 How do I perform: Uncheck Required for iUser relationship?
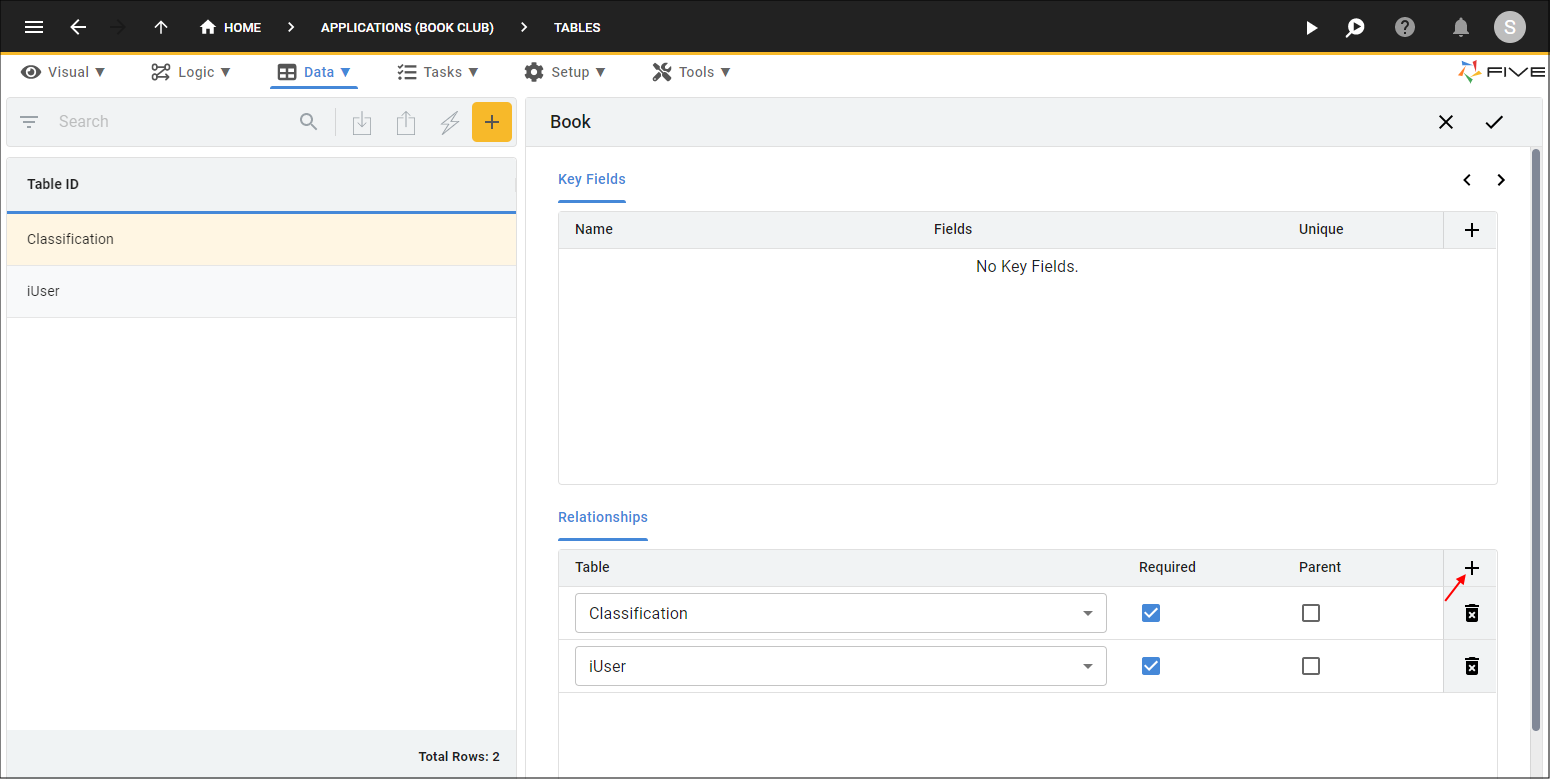pyautogui.click(x=1151, y=666)
